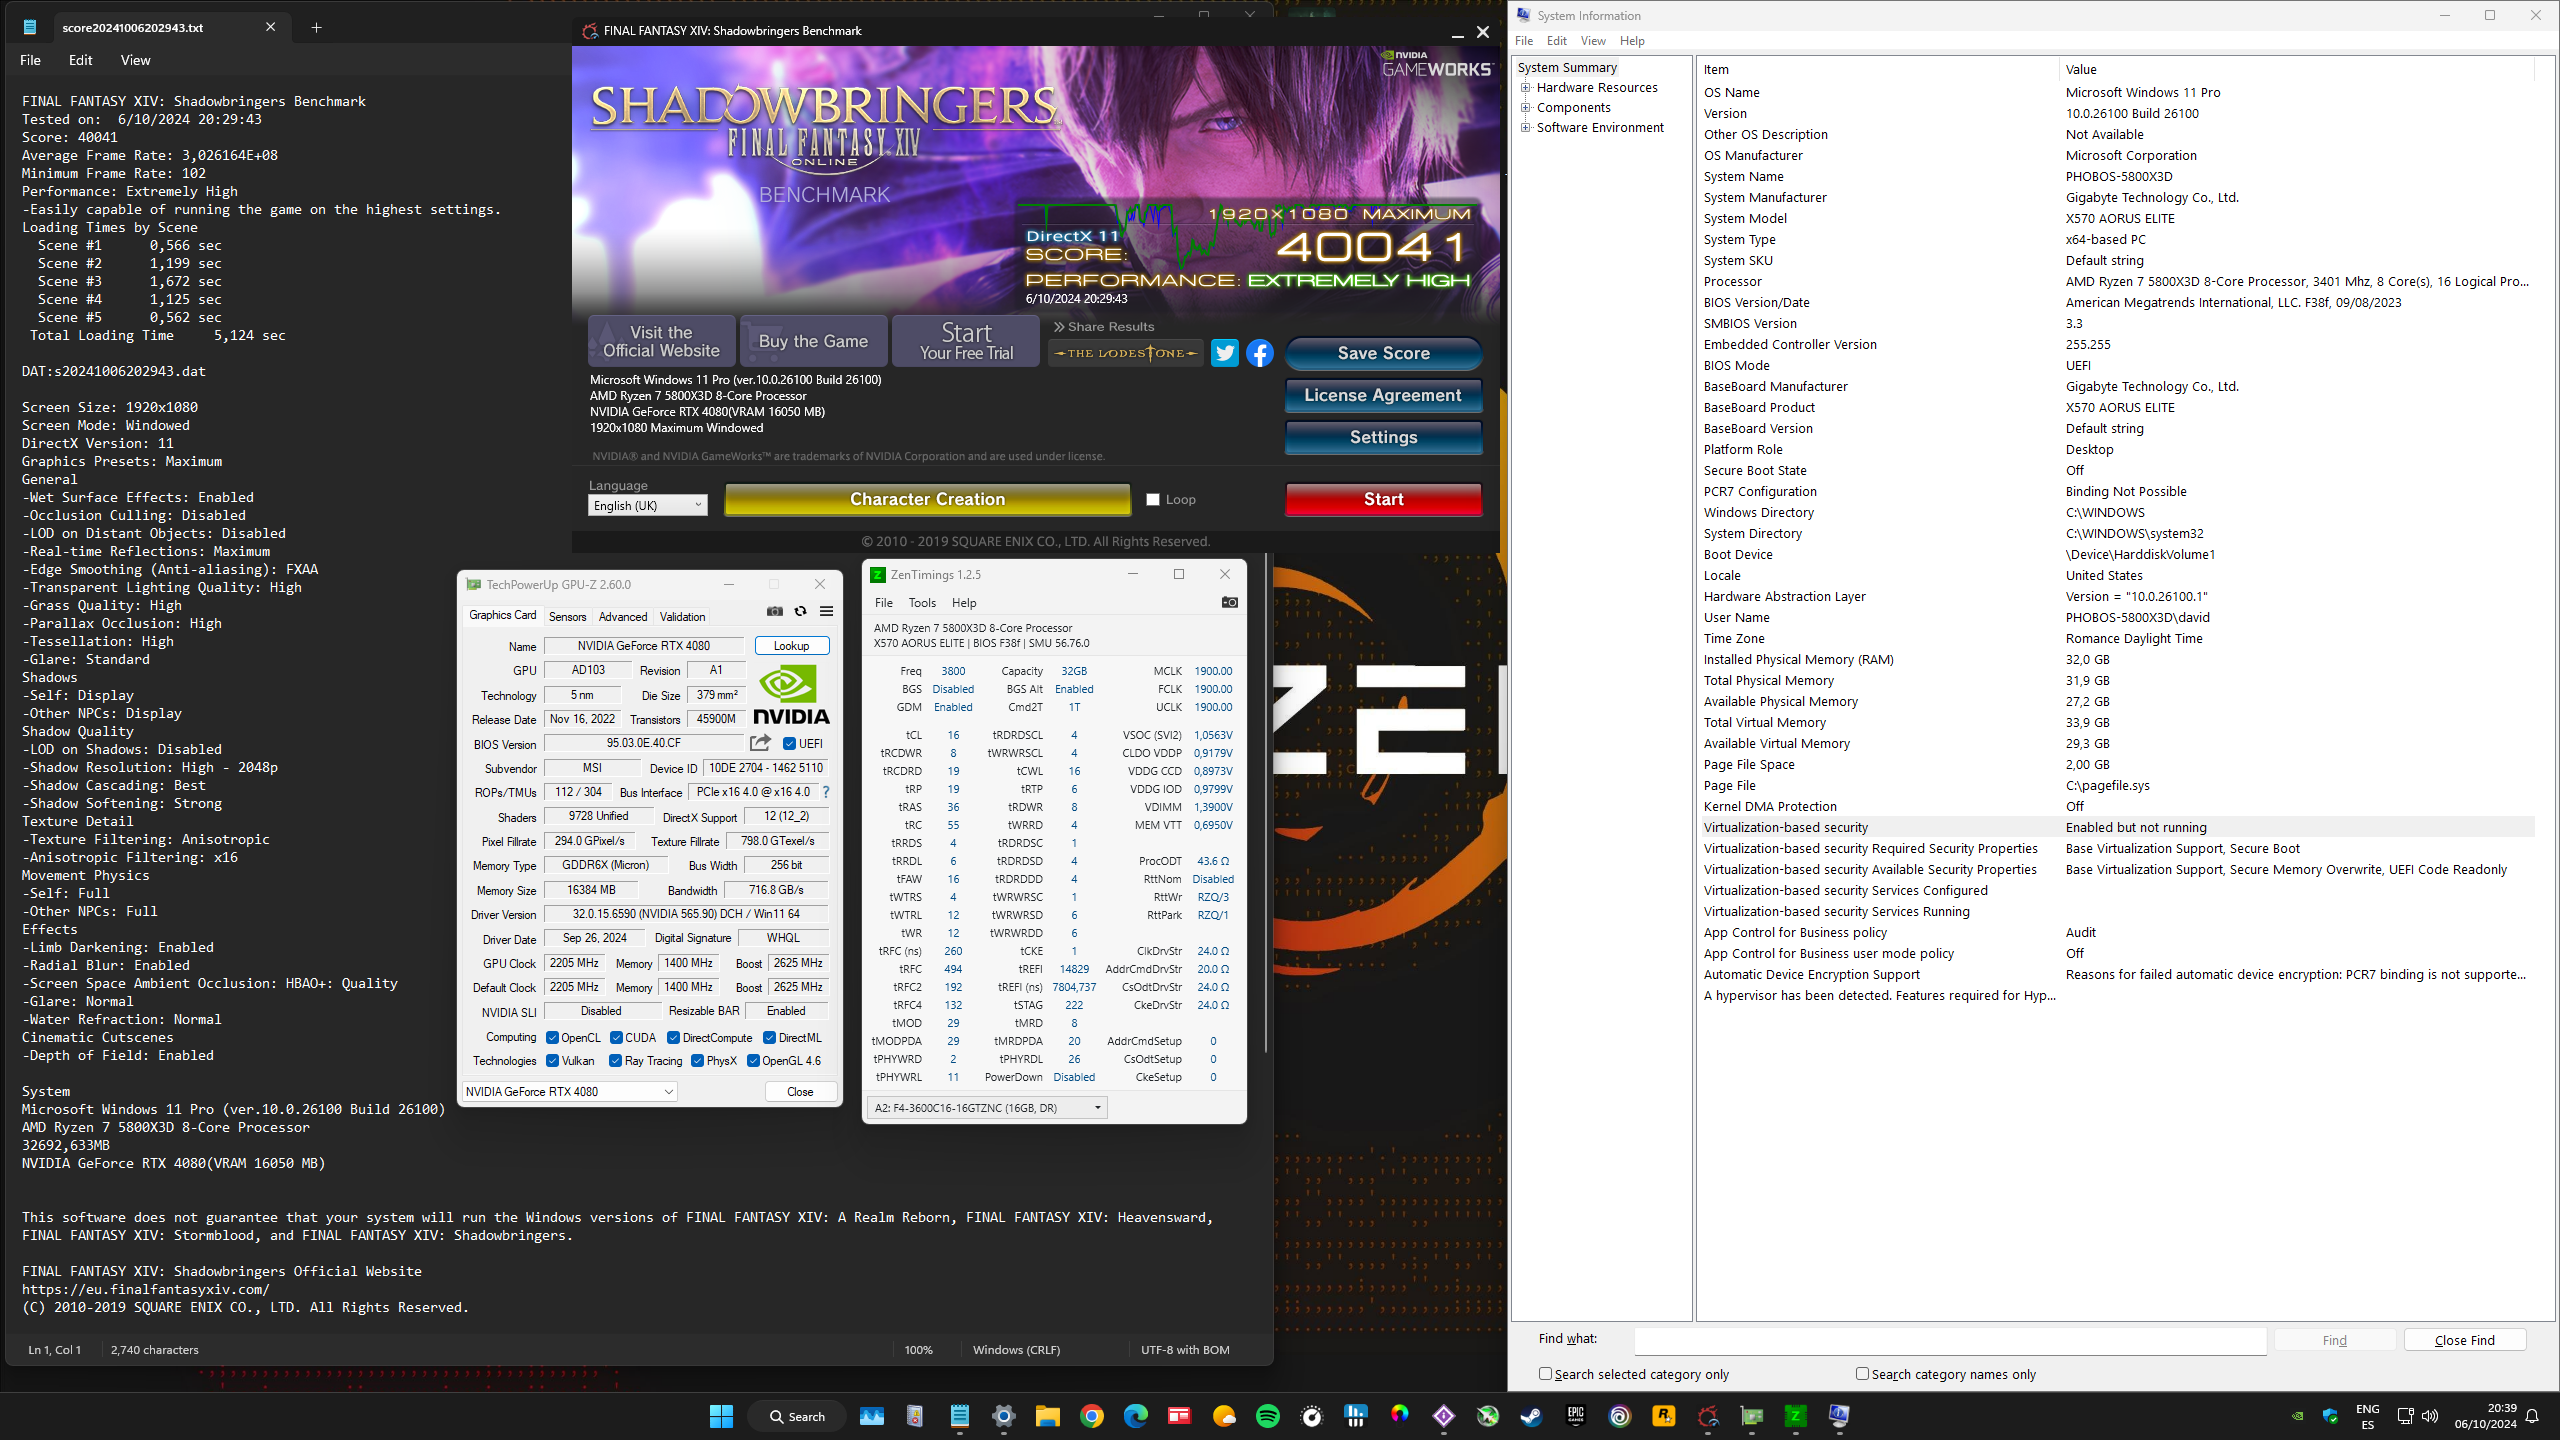Click the ZenTimings screenshot camera icon
The image size is (2560, 1440).
1230,602
